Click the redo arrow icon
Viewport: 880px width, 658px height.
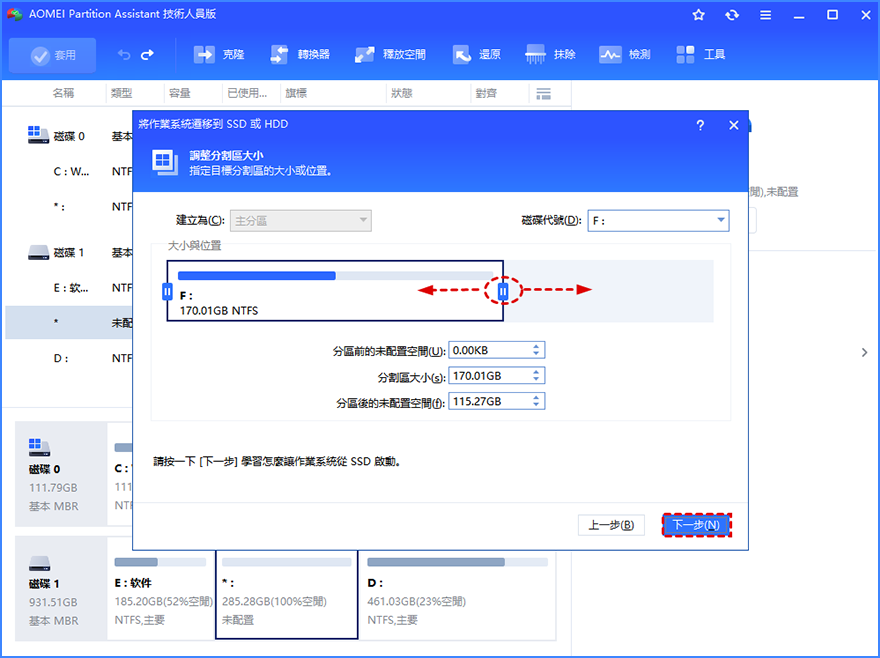(x=148, y=54)
